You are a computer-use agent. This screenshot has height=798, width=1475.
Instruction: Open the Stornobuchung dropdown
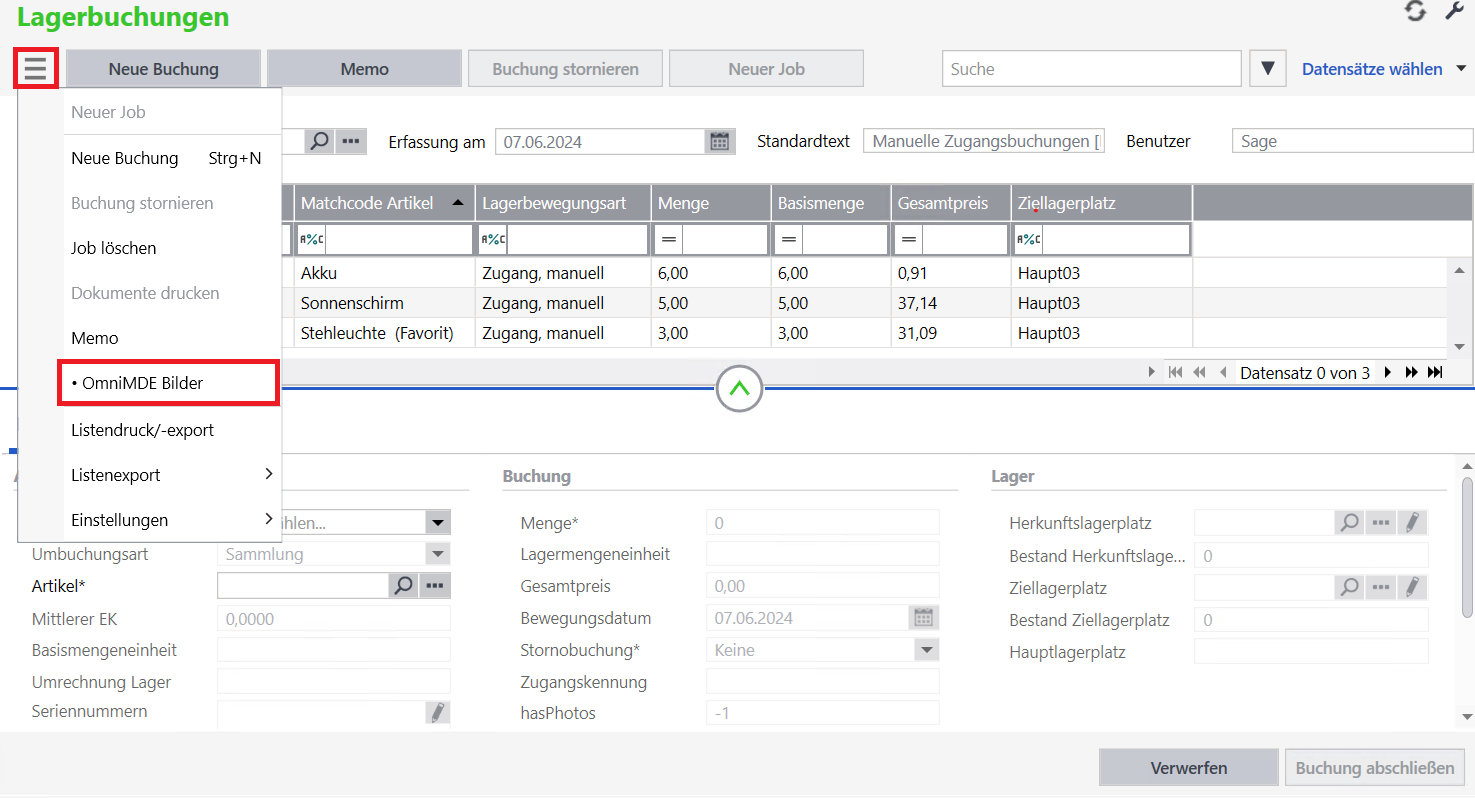click(926, 650)
